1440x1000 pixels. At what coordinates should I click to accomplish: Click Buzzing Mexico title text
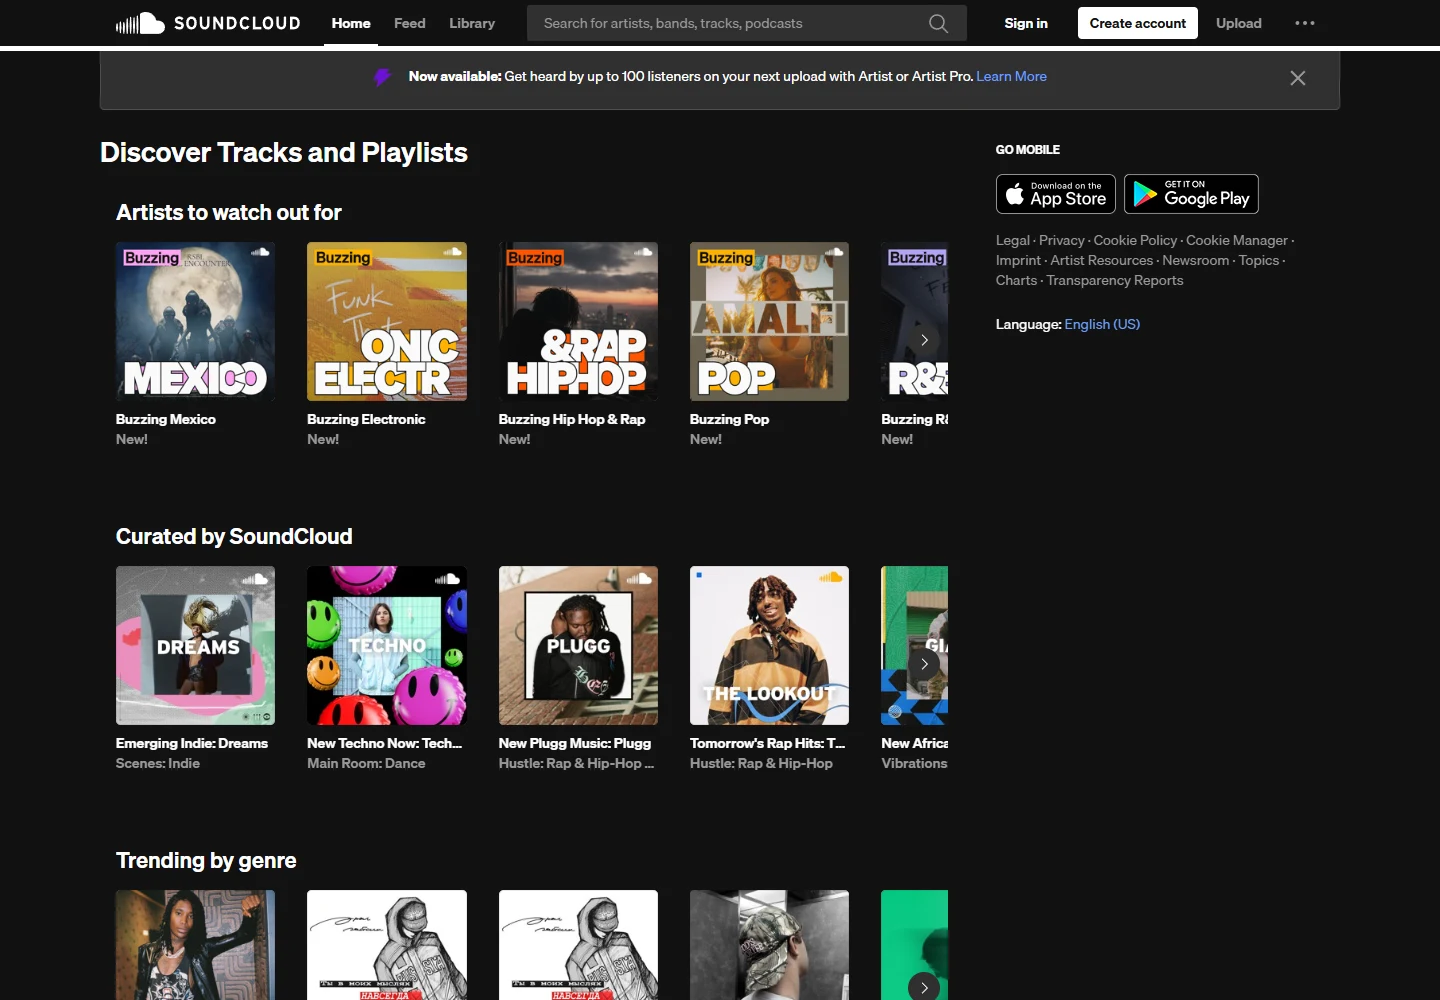pyautogui.click(x=166, y=419)
